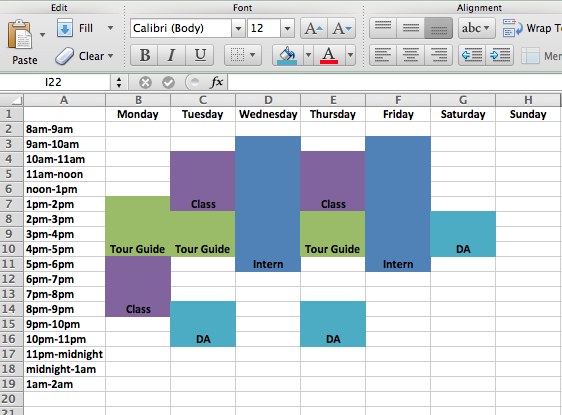Image resolution: width=562 pixels, height=415 pixels.
Task: Click the Wrap Text icon
Action: coord(513,28)
